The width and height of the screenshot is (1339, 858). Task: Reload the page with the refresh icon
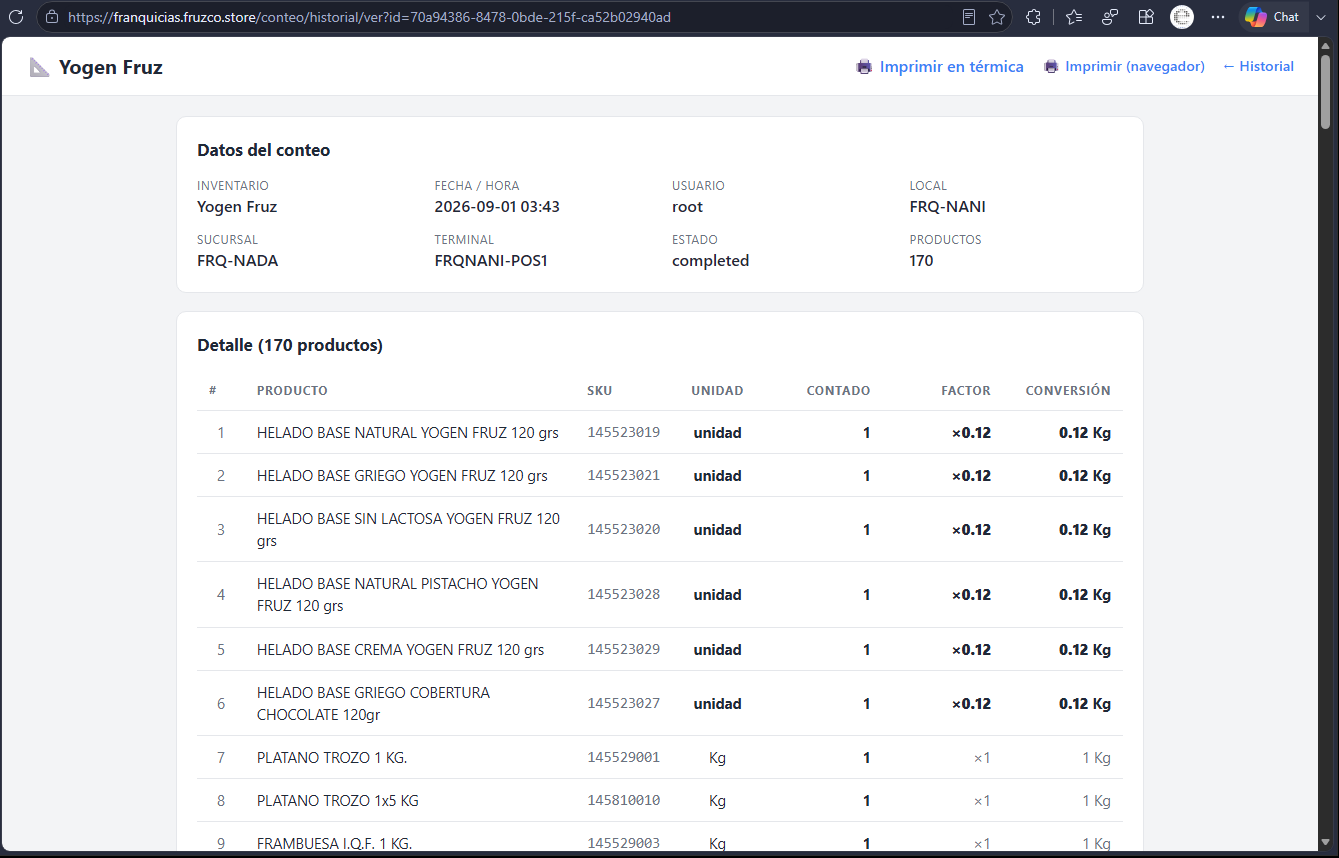tap(16, 17)
